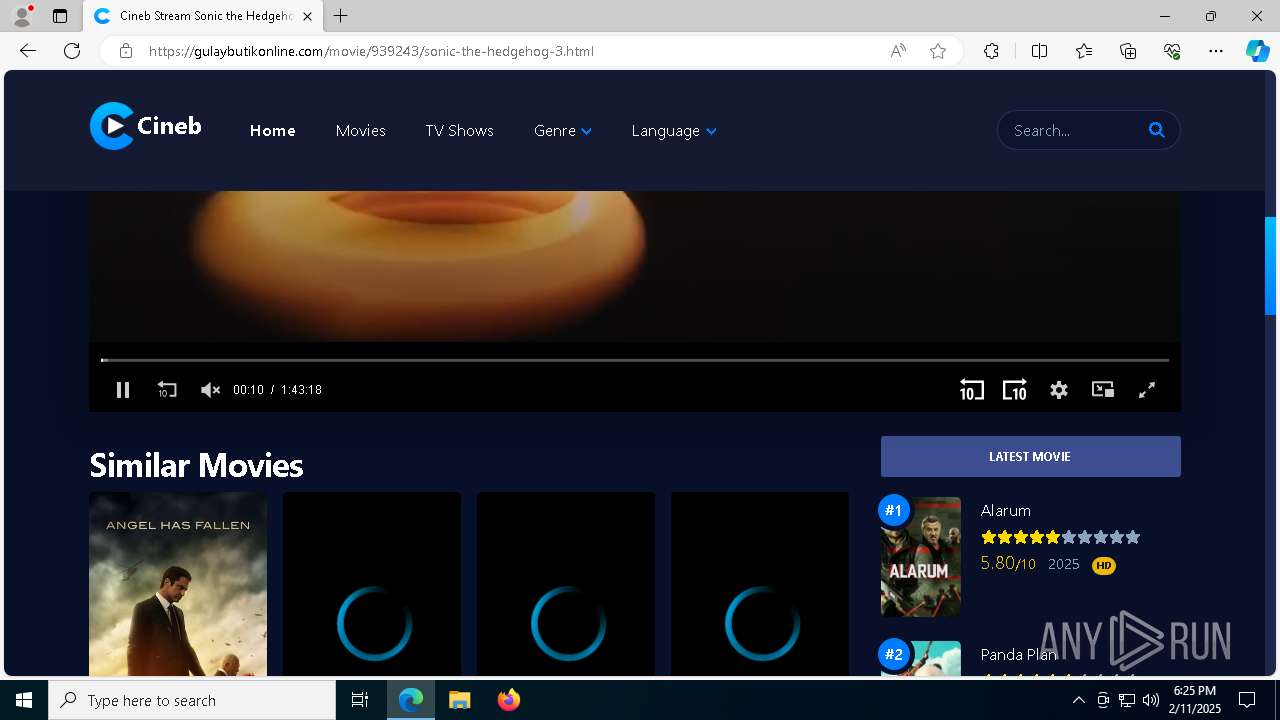
Task: Open Alarum movie title link
Action: [1006, 510]
